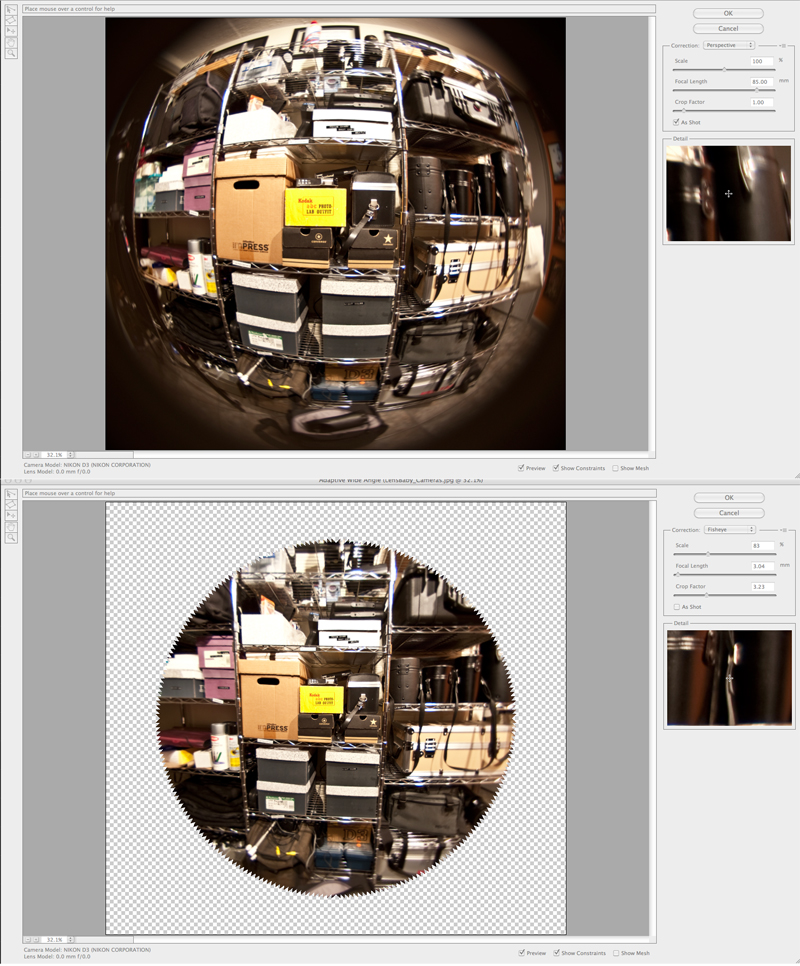
Task: Click the Scale field showing 100
Action: click(762, 61)
